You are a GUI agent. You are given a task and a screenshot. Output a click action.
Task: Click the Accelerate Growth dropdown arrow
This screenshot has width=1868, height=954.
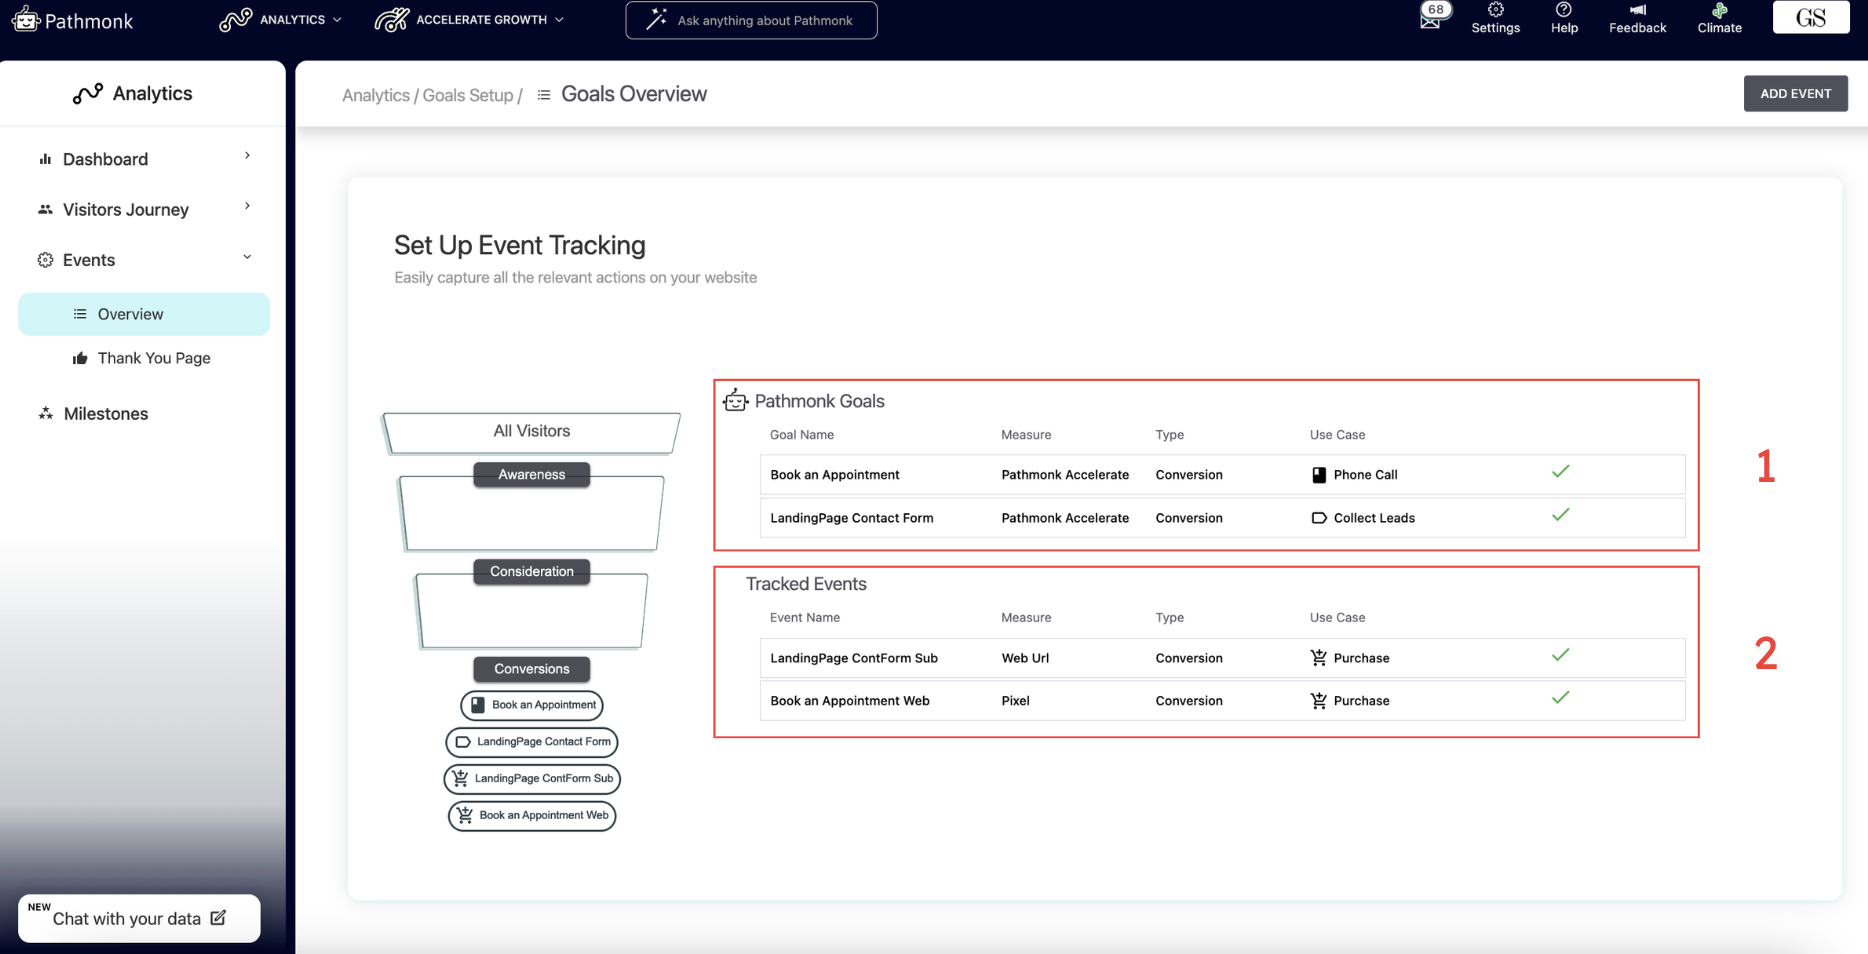[559, 20]
